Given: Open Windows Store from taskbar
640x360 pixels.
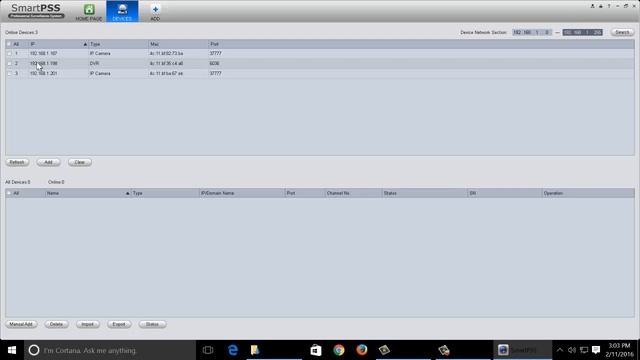Looking at the screenshot, I should pyautogui.click(x=316, y=350).
